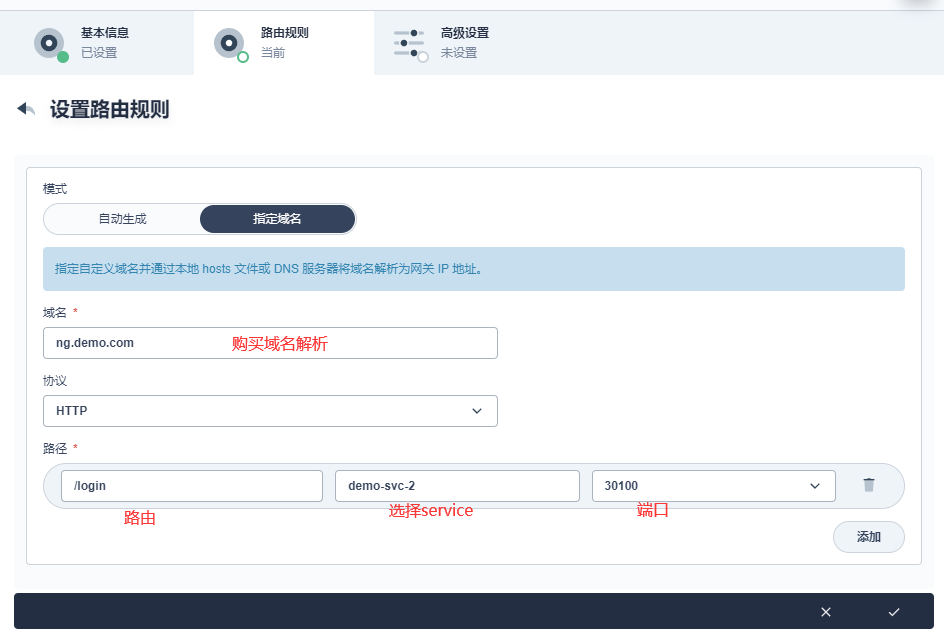Click the chevron arrow in the 30100 field
Screen dimensions: 944x635
(x=814, y=486)
